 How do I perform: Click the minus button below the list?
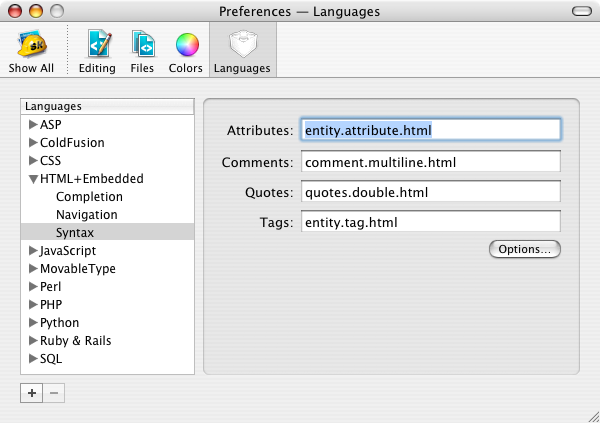tap(54, 393)
